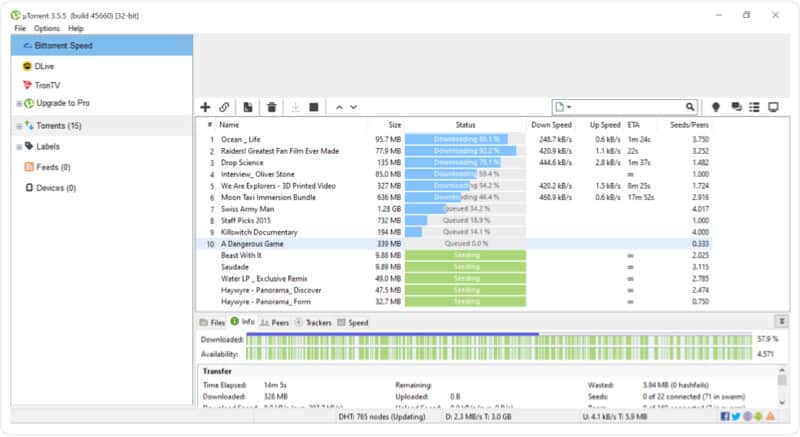Click the Android icon in the status bar
This screenshot has height=437, width=800.
[758, 417]
